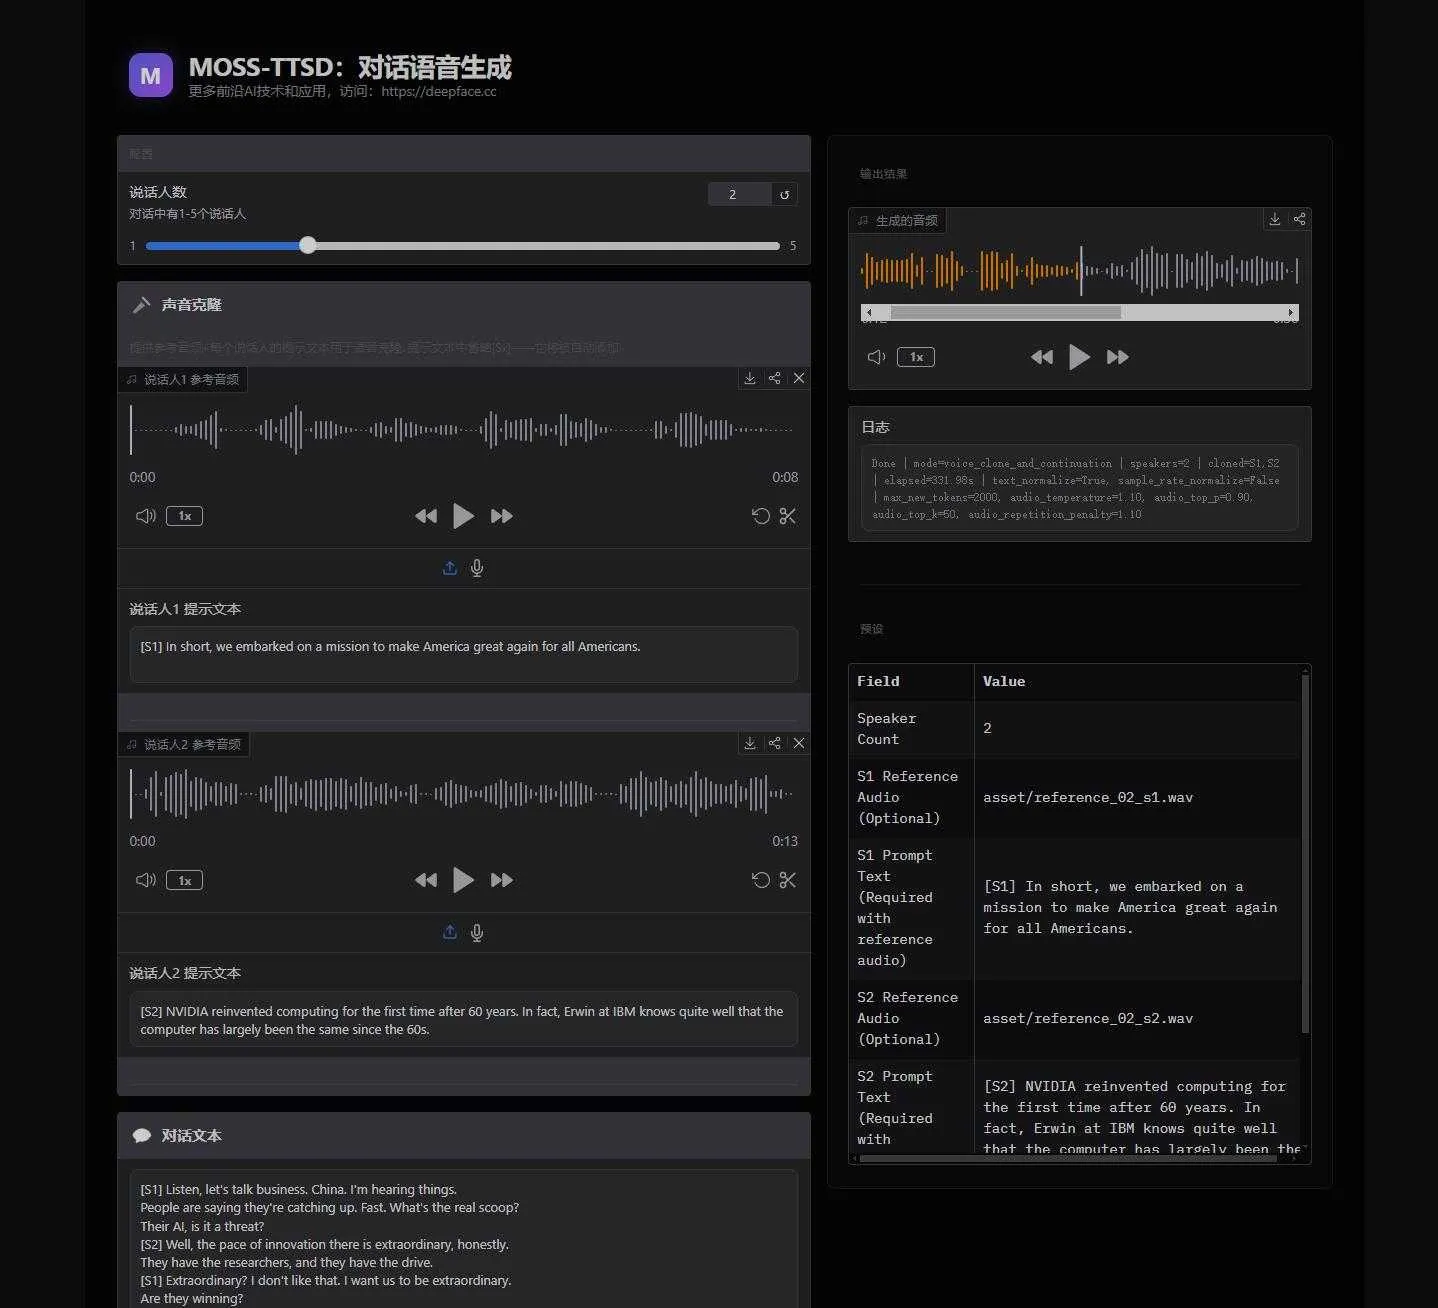The image size is (1438, 1308).
Task: Trim speaker 1 reference audio with the scissors tool
Action: tap(788, 516)
